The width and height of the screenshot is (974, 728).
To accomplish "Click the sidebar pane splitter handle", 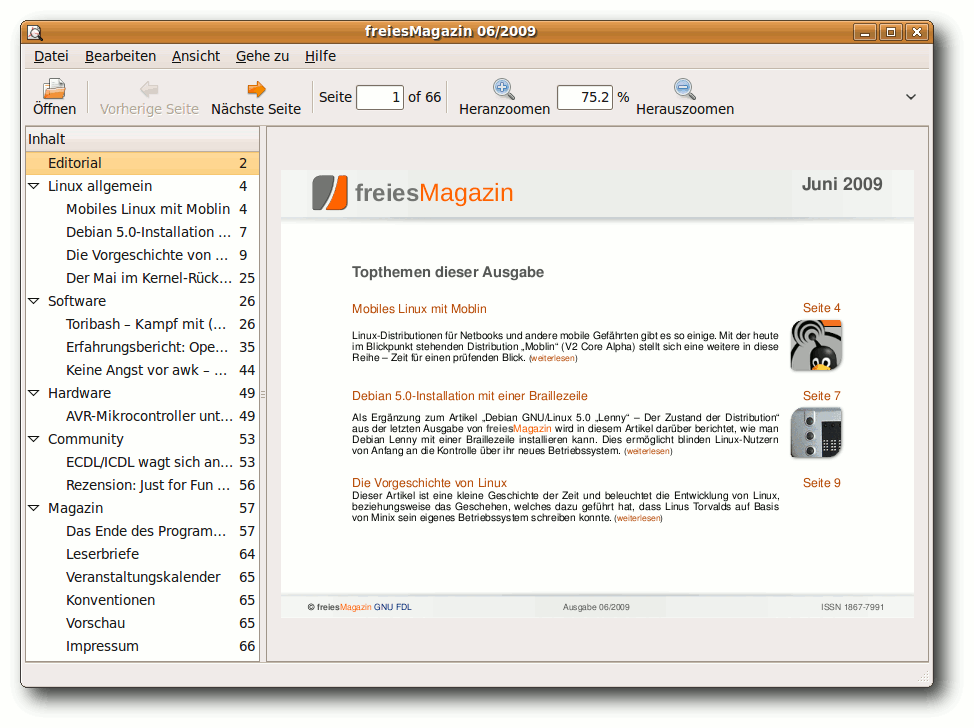I will click(263, 394).
